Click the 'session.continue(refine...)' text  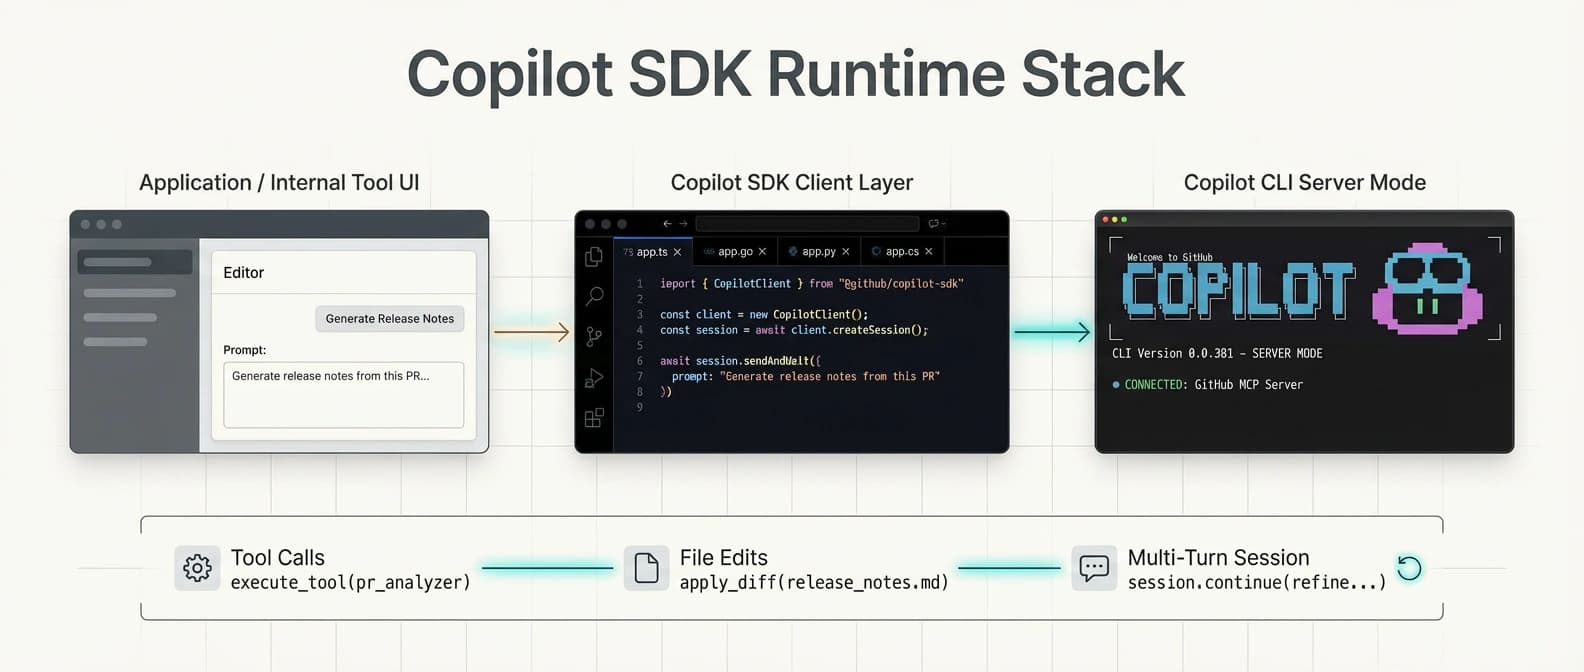(1257, 582)
